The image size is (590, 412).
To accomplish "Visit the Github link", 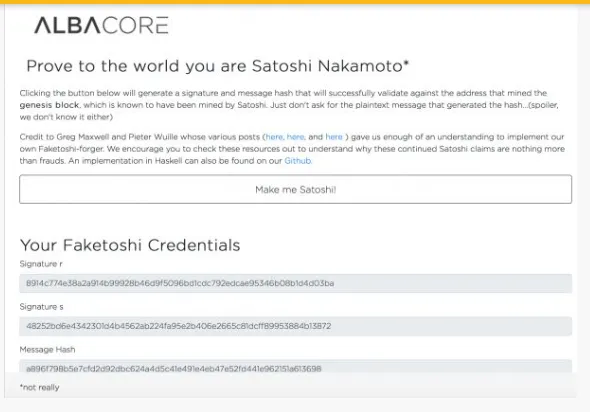I will point(298,161).
